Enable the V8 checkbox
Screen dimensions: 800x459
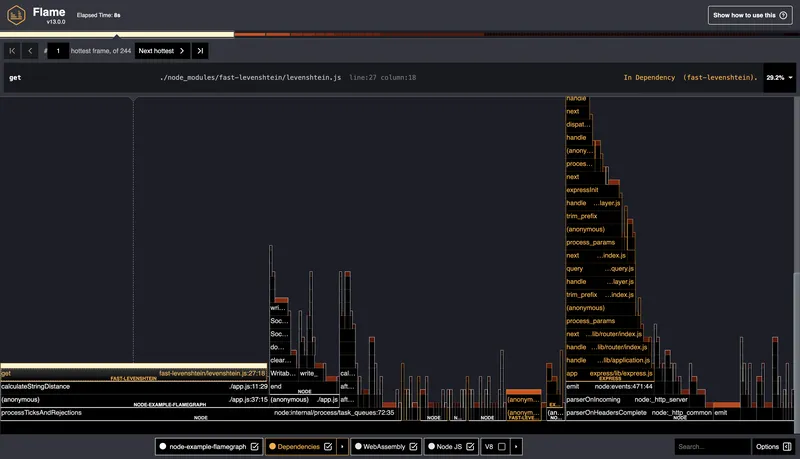(501, 446)
